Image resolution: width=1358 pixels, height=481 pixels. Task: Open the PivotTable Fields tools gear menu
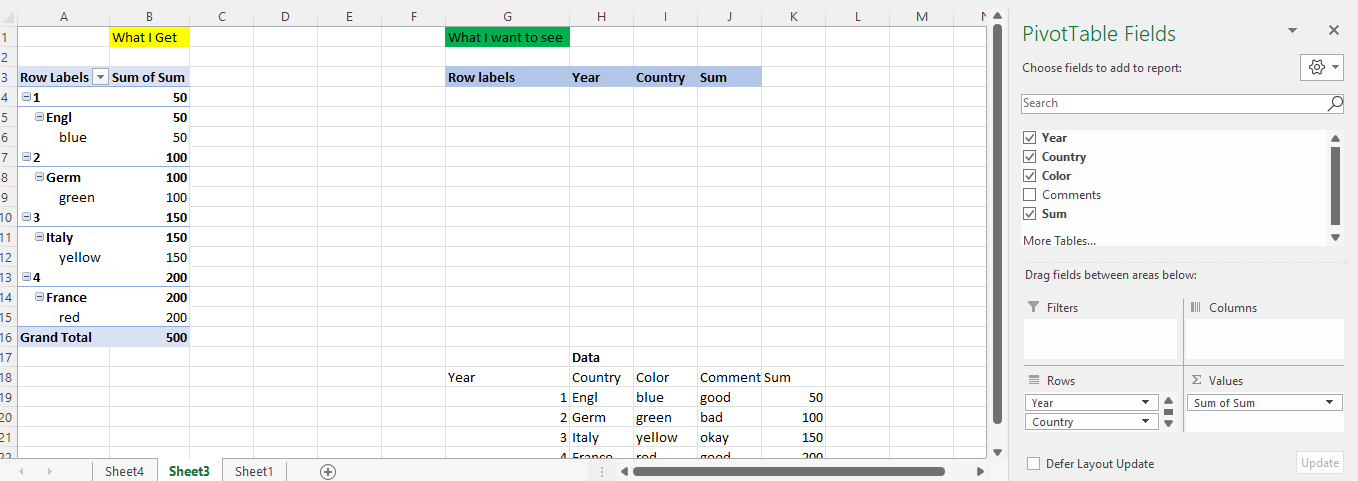(1321, 67)
